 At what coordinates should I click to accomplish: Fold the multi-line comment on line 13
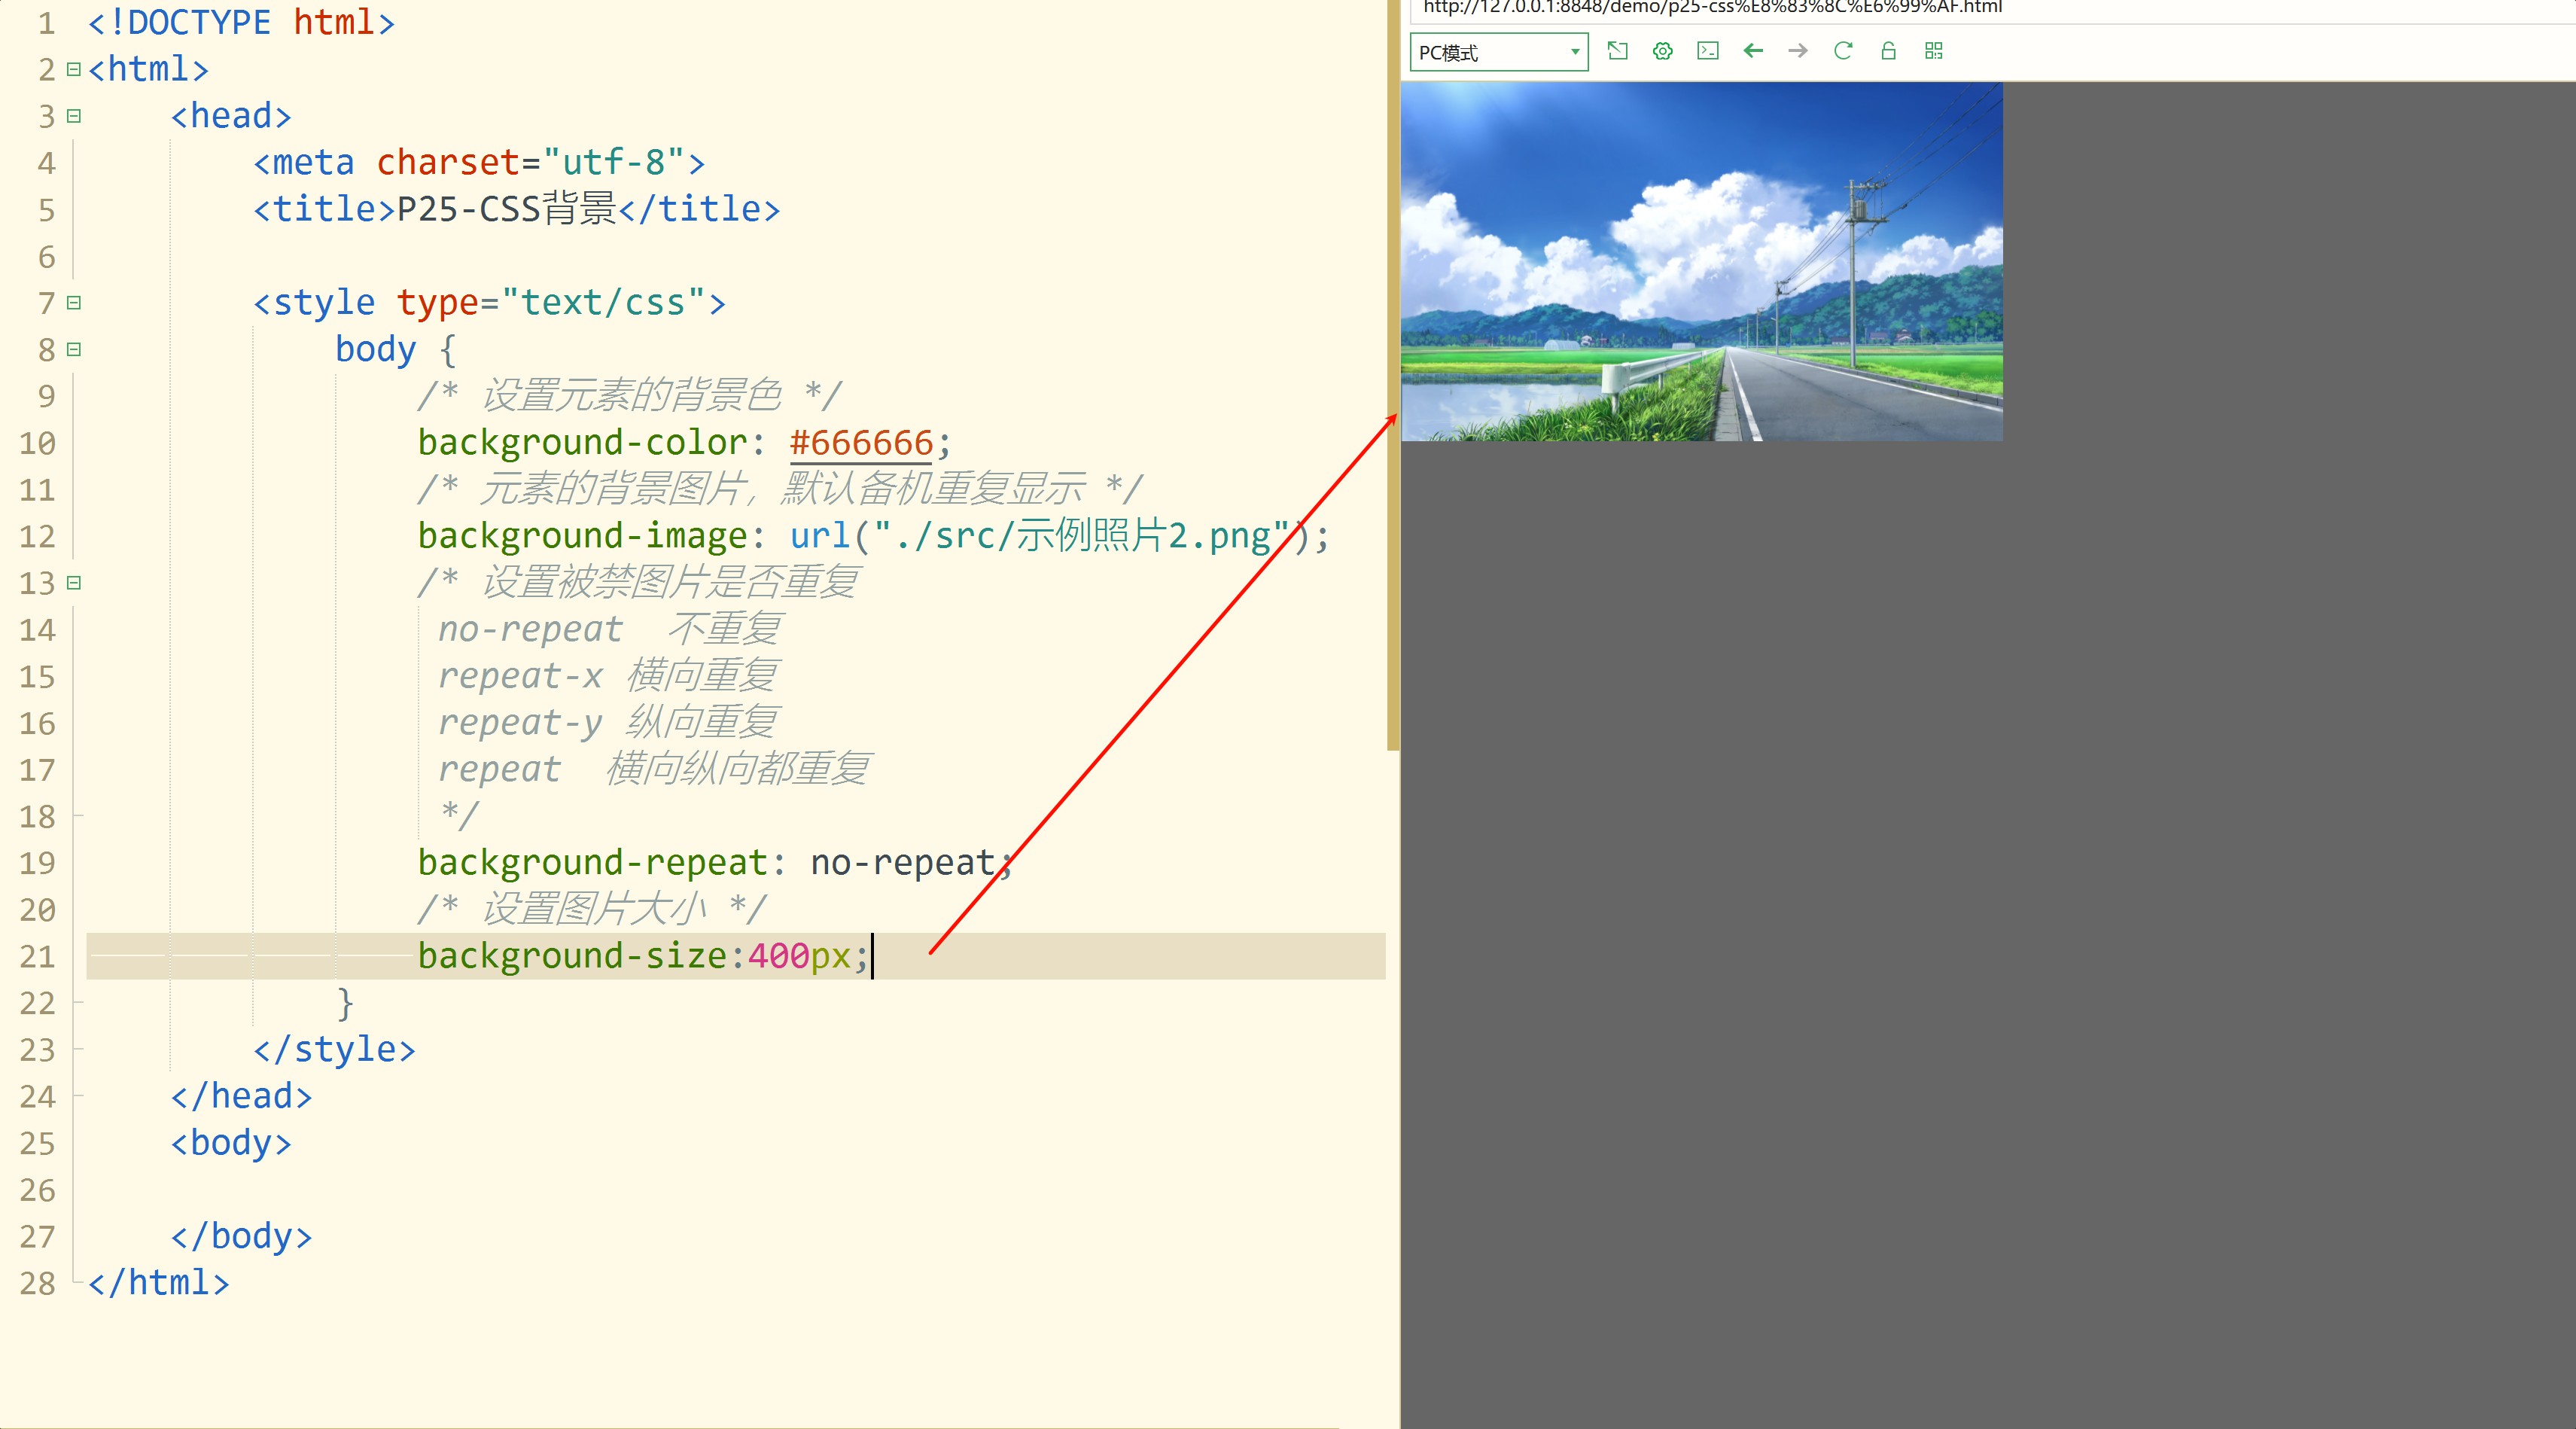[x=74, y=582]
